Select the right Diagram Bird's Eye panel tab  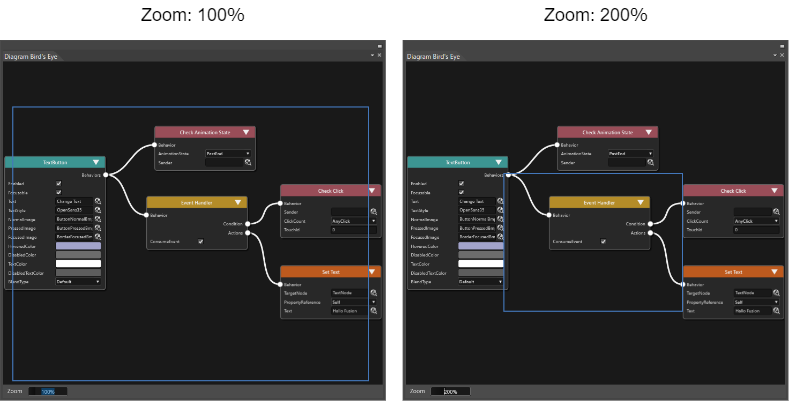[x=434, y=56]
